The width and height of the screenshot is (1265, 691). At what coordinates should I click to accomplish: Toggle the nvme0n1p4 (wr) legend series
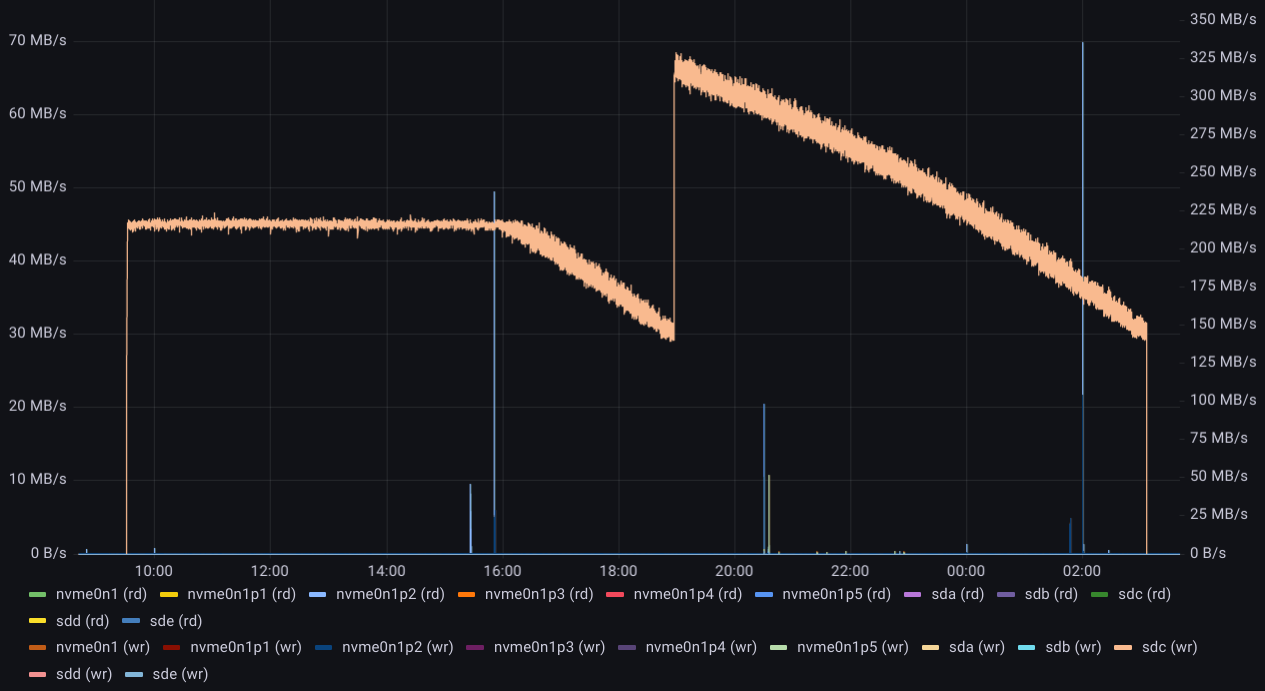tap(701, 647)
